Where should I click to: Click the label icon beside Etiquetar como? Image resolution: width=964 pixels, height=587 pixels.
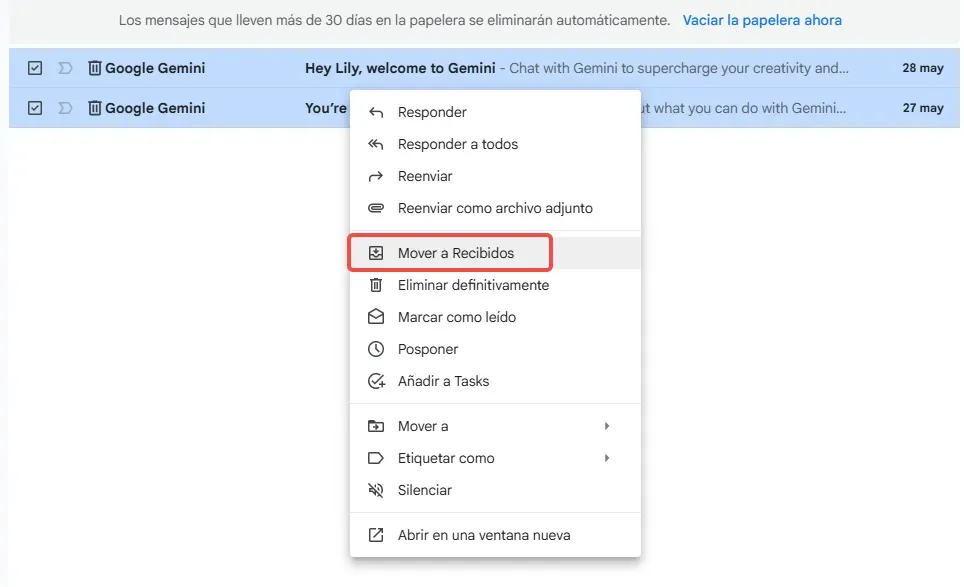pyautogui.click(x=376, y=458)
